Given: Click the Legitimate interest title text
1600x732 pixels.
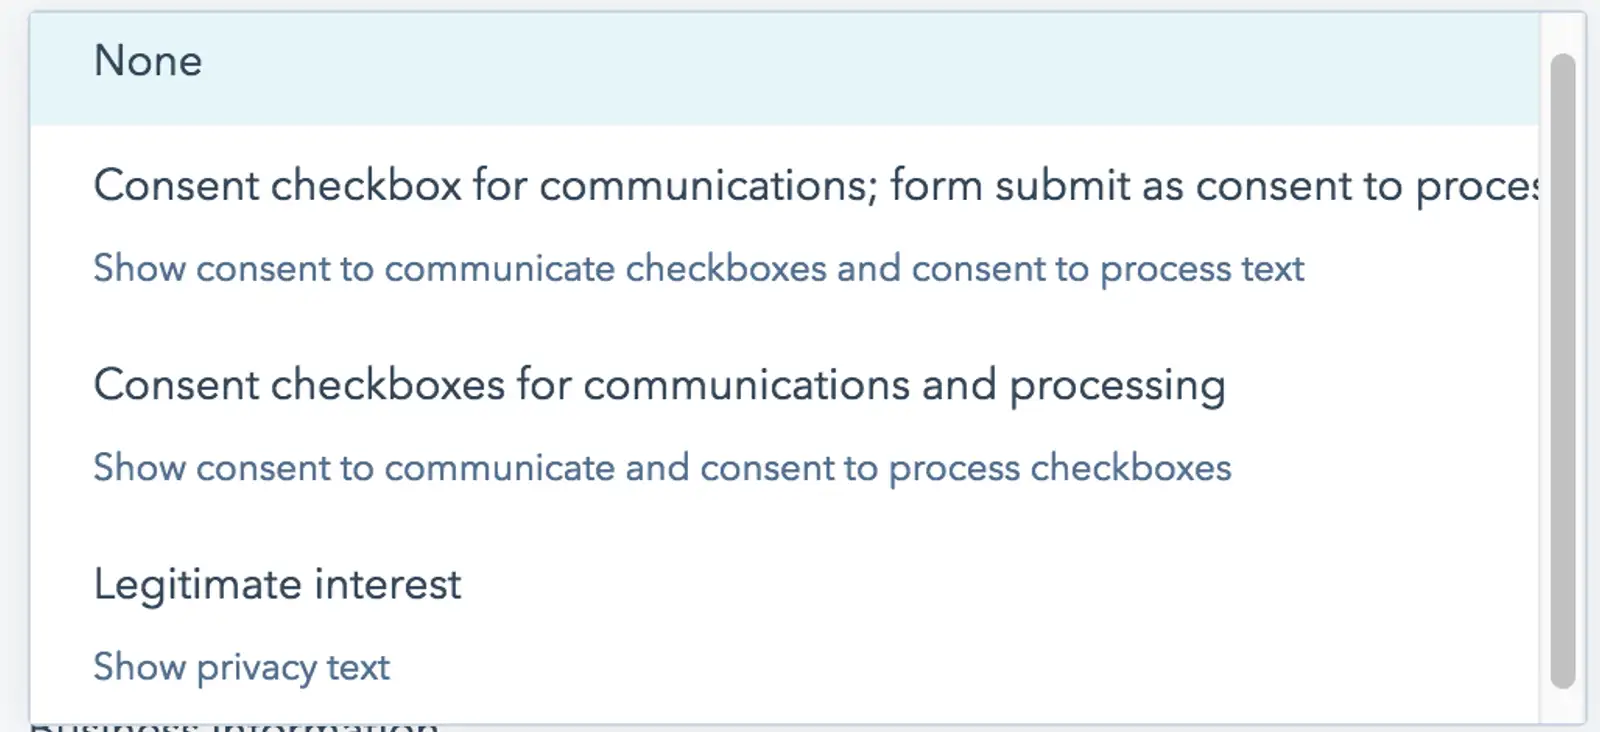Looking at the screenshot, I should point(277,583).
